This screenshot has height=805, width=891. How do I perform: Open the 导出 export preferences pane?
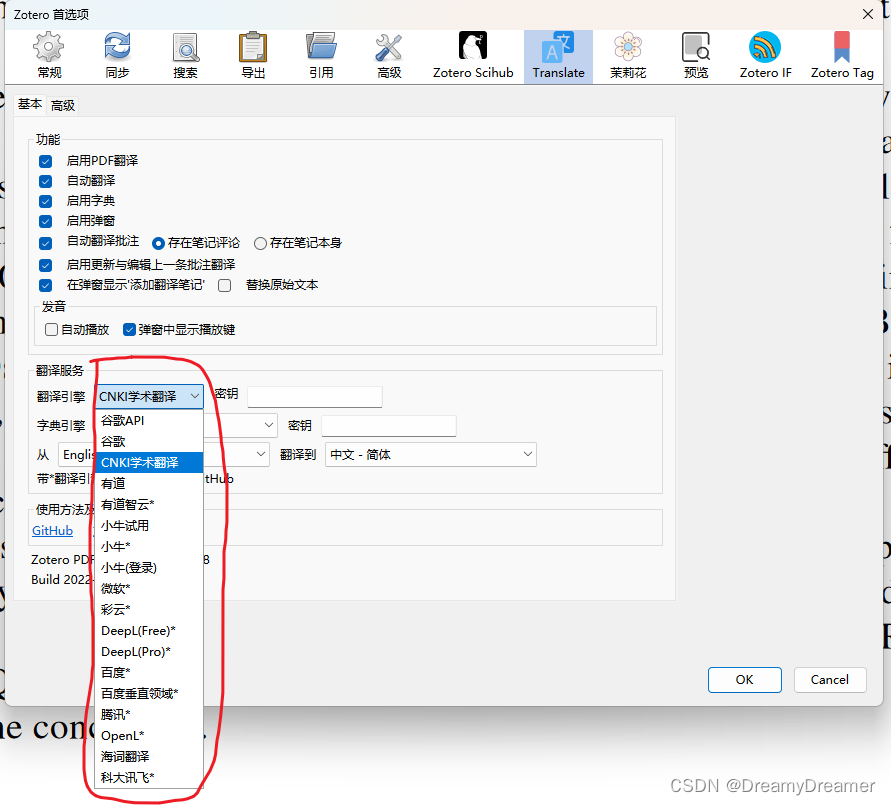[x=253, y=56]
